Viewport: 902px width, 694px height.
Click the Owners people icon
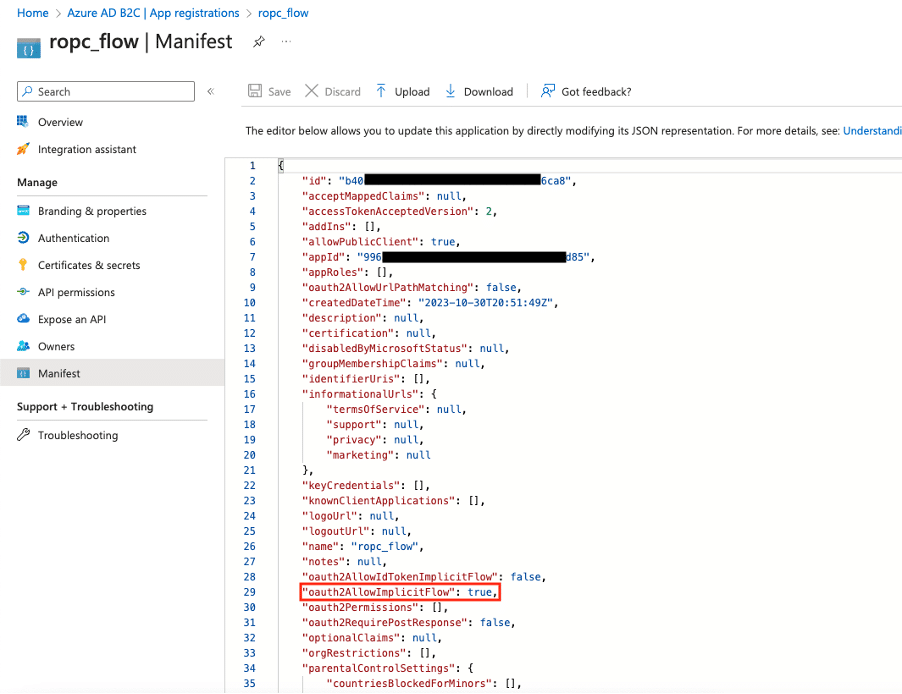pos(23,346)
